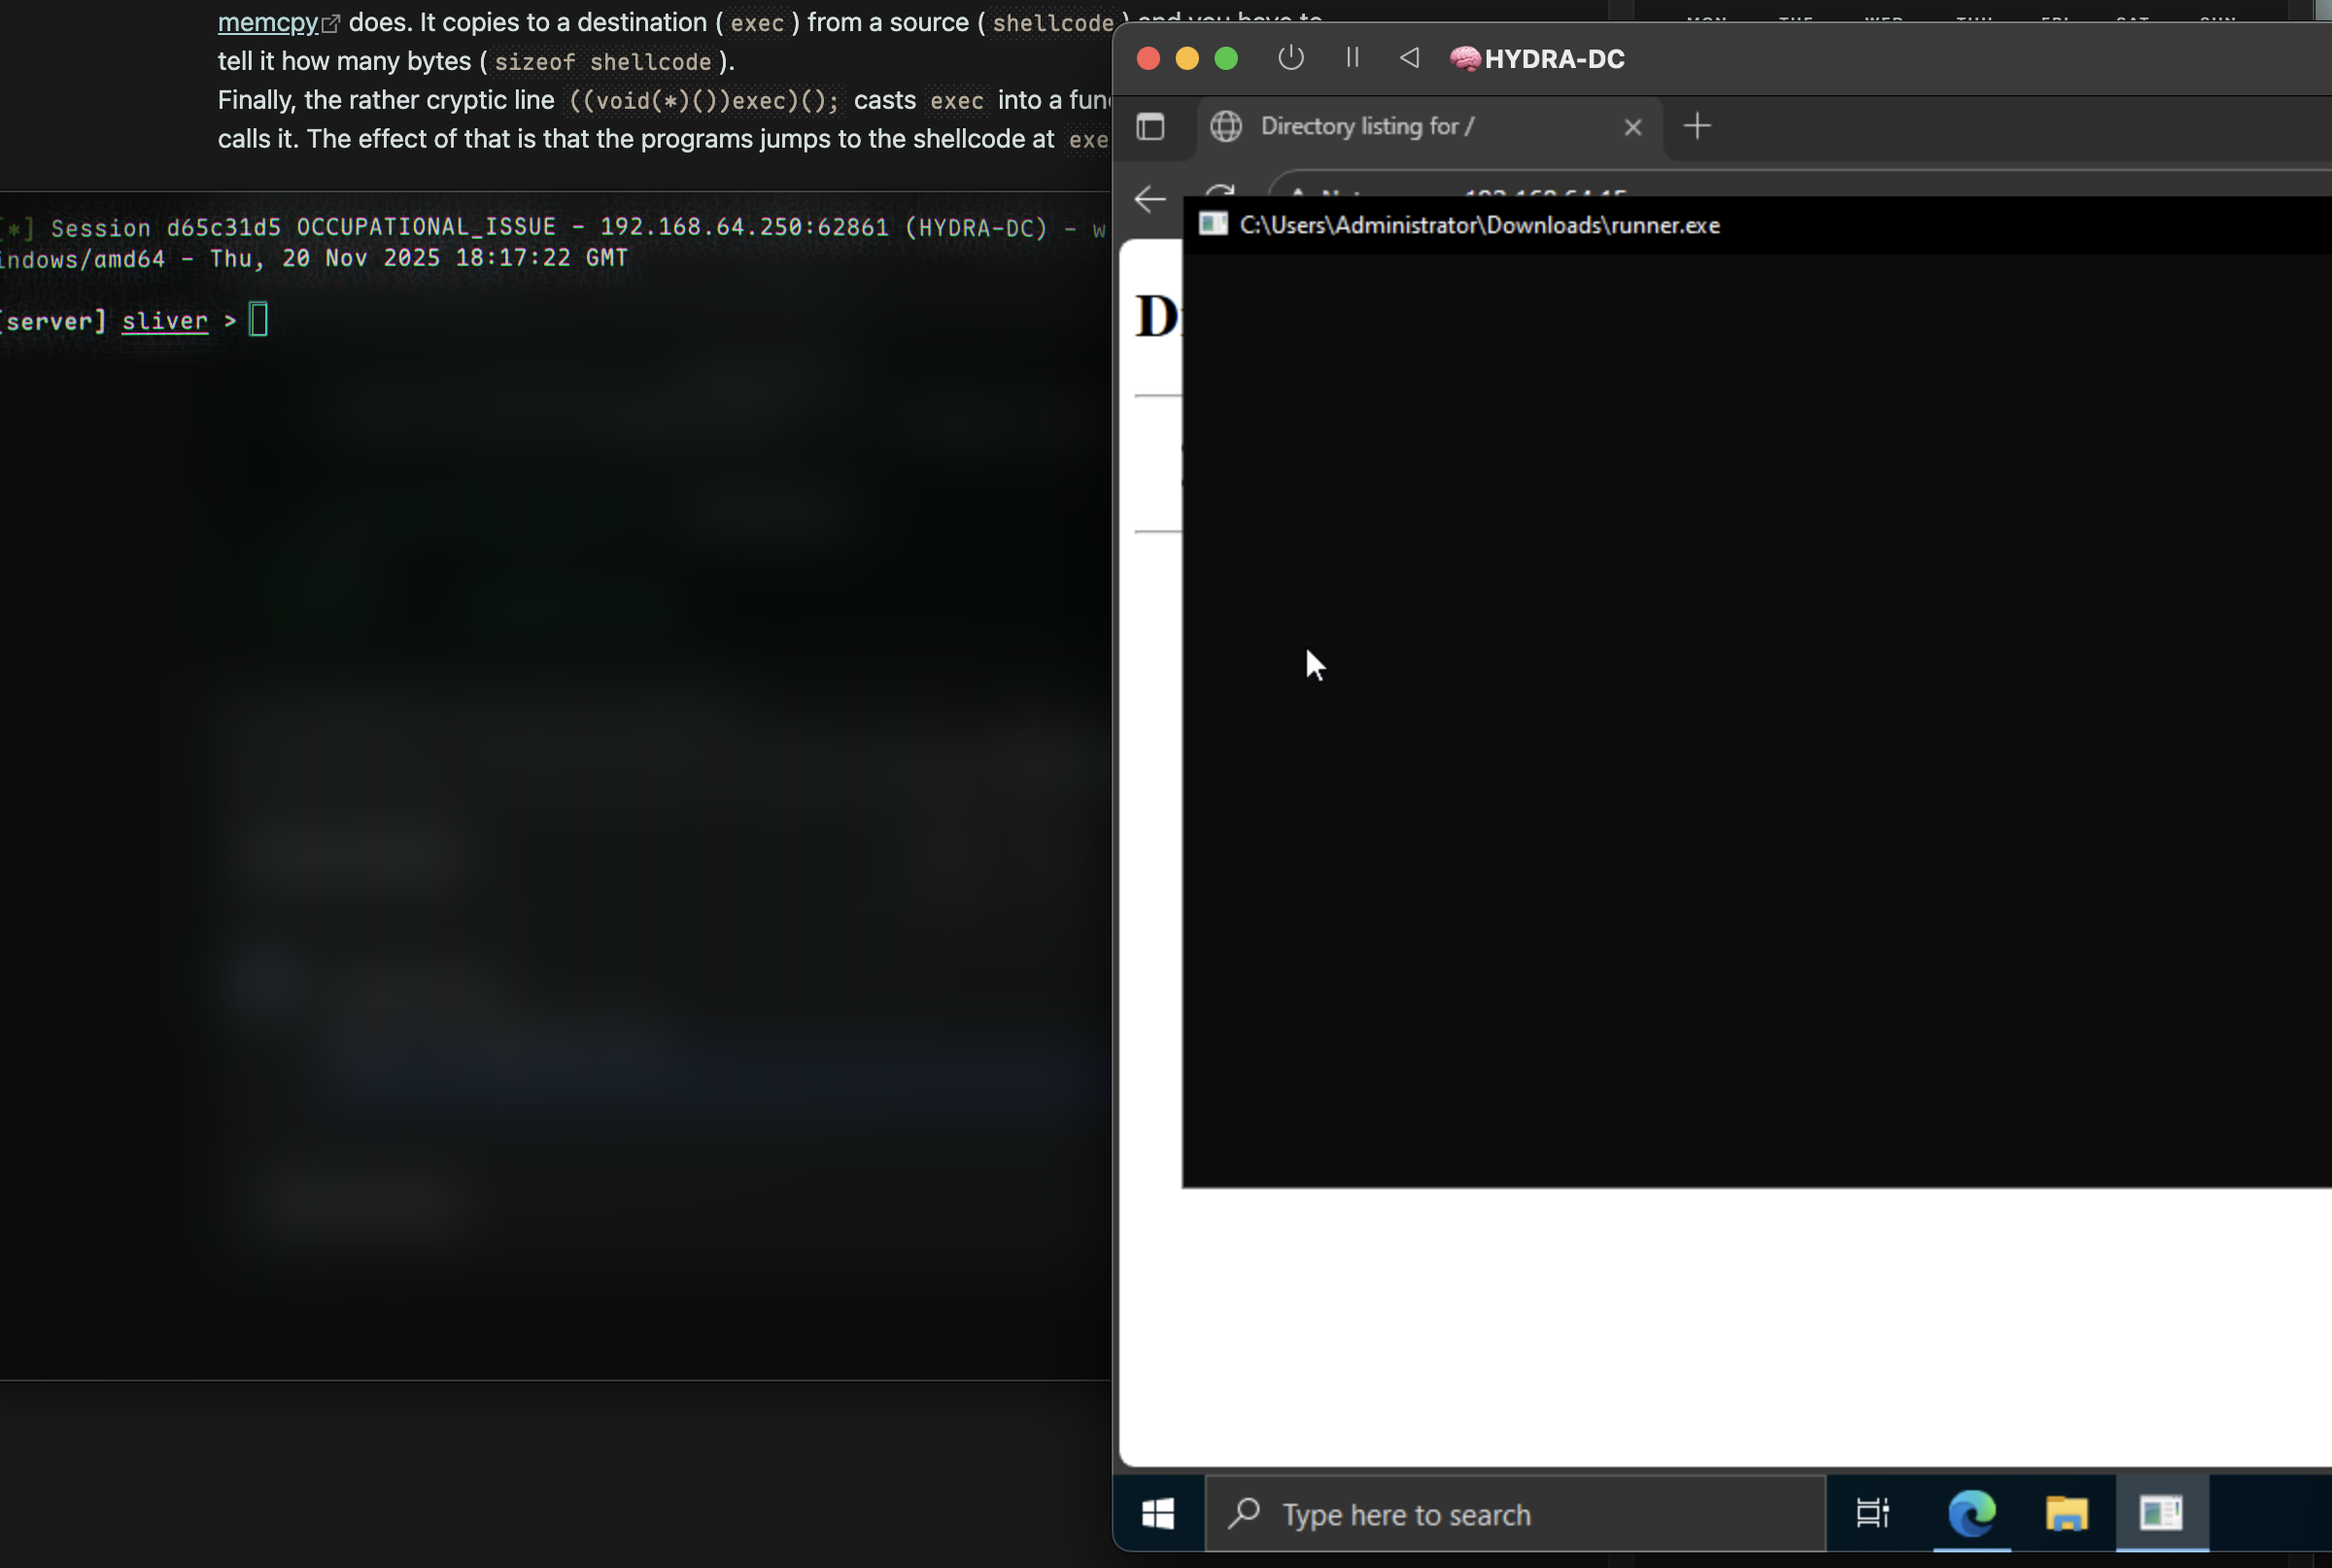Follow the memcpy hyperlink

267,22
